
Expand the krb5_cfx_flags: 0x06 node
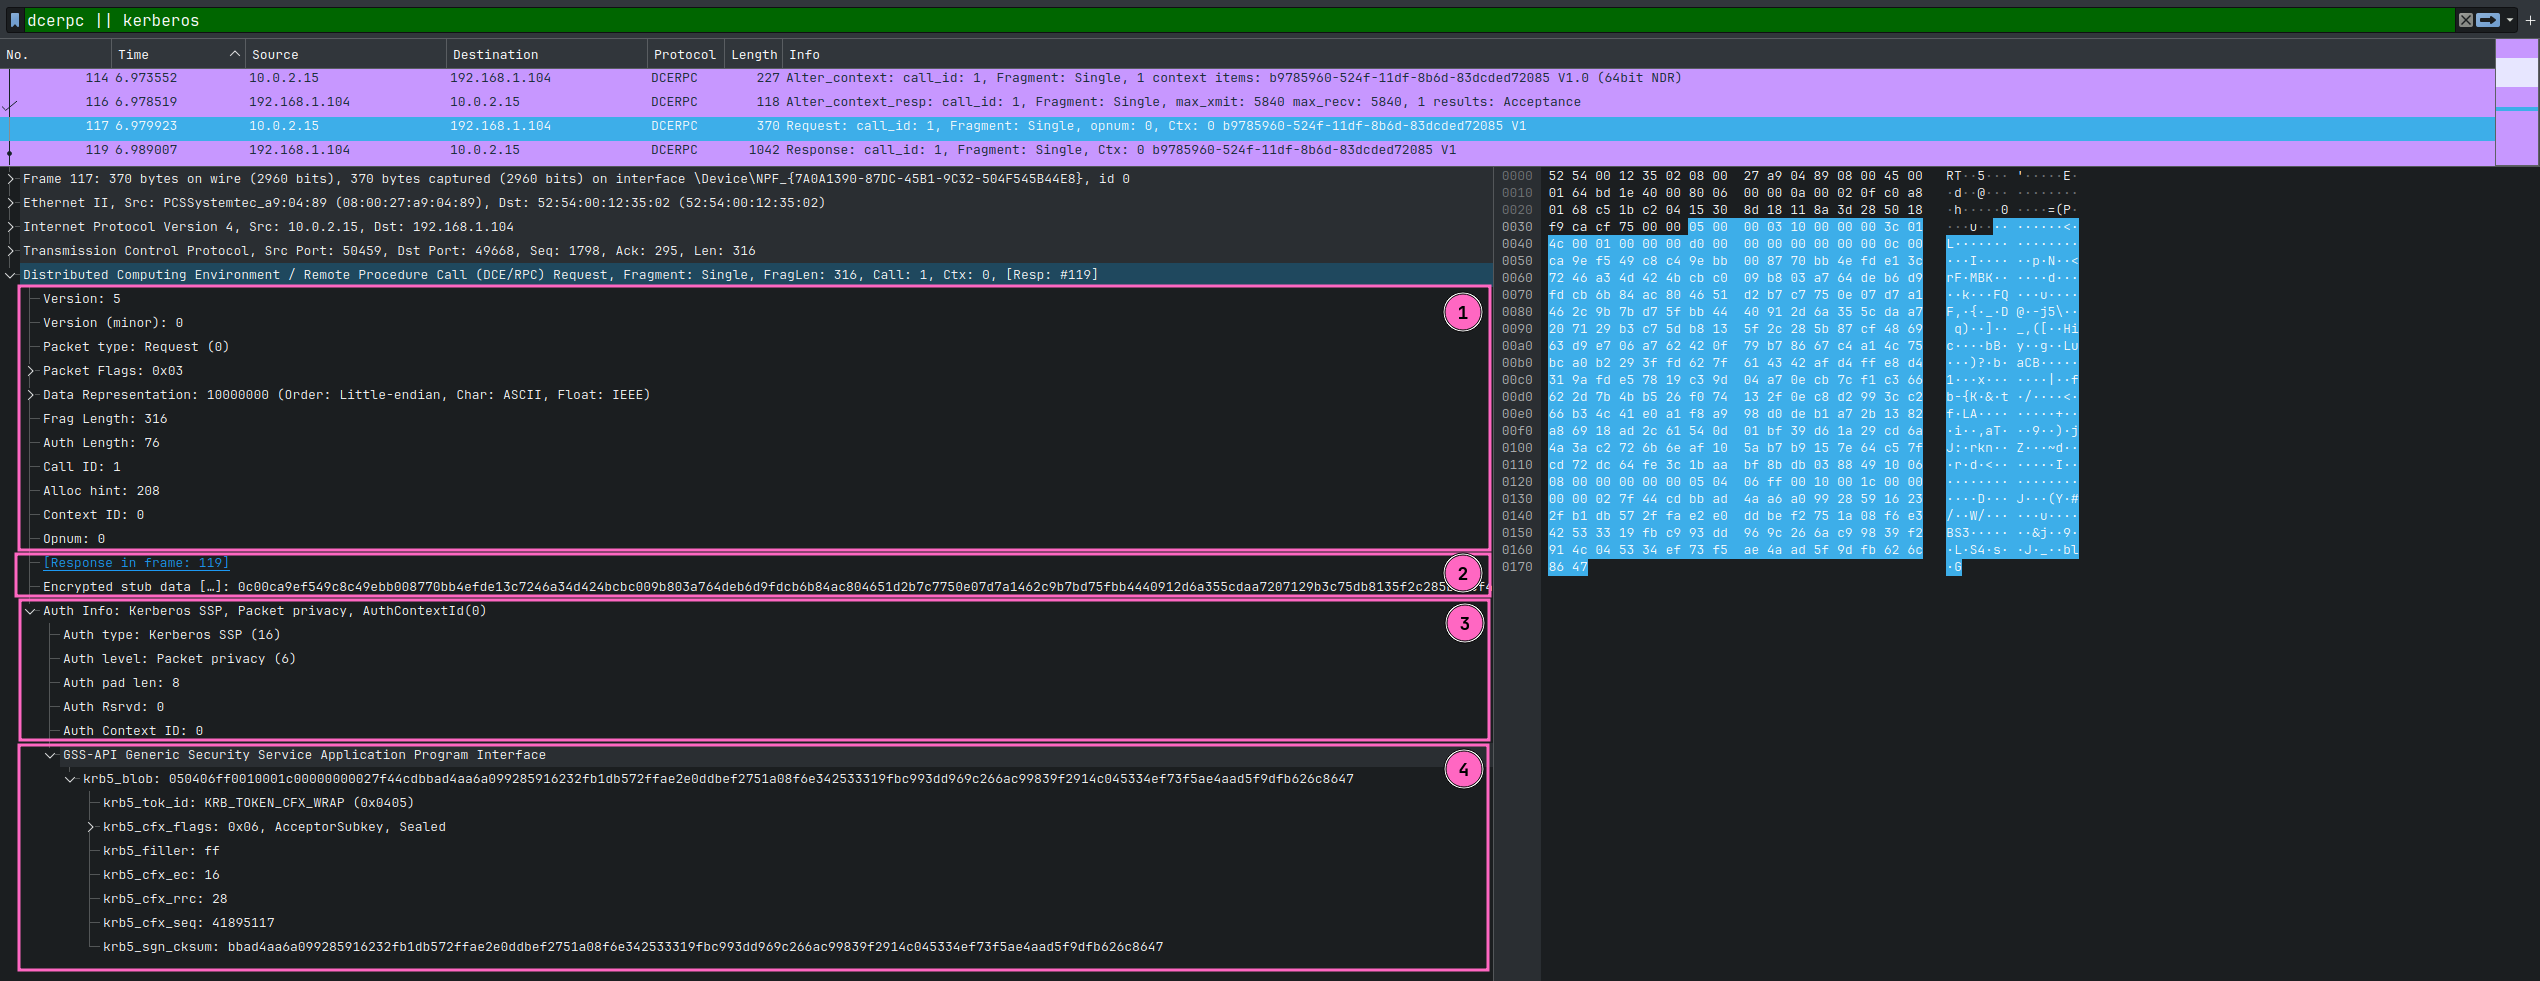tap(91, 827)
